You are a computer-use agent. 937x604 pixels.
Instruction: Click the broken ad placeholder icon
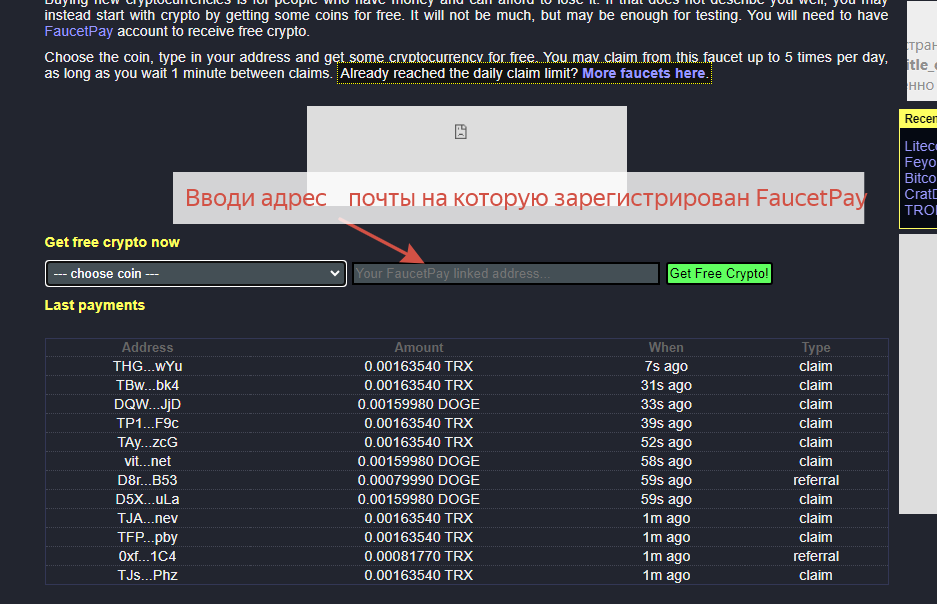click(x=461, y=131)
